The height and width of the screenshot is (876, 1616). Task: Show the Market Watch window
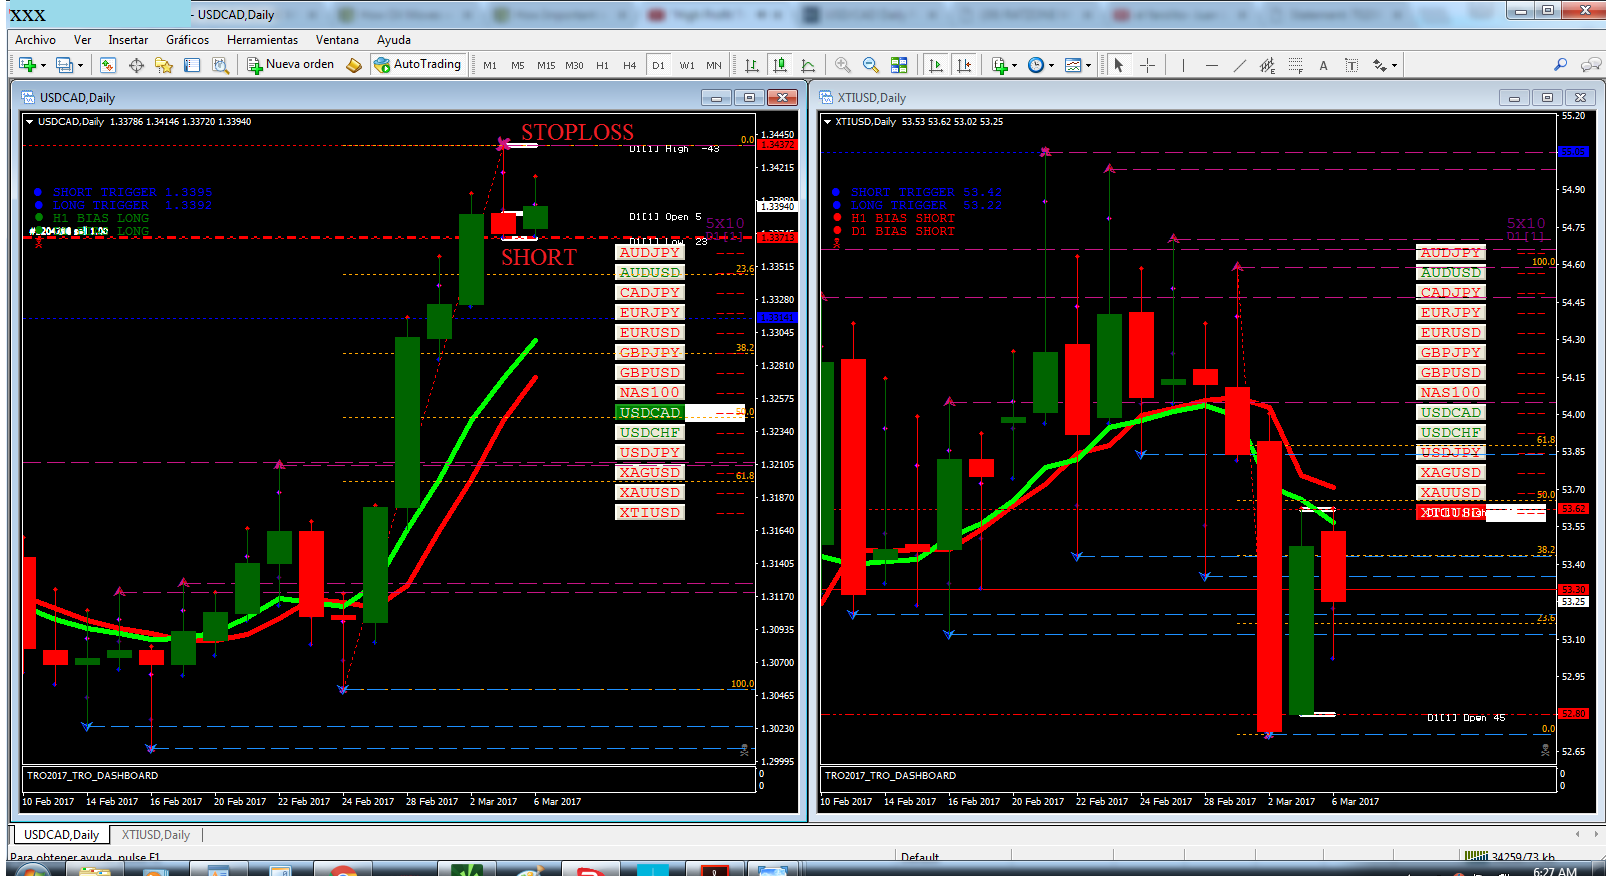click(108, 65)
